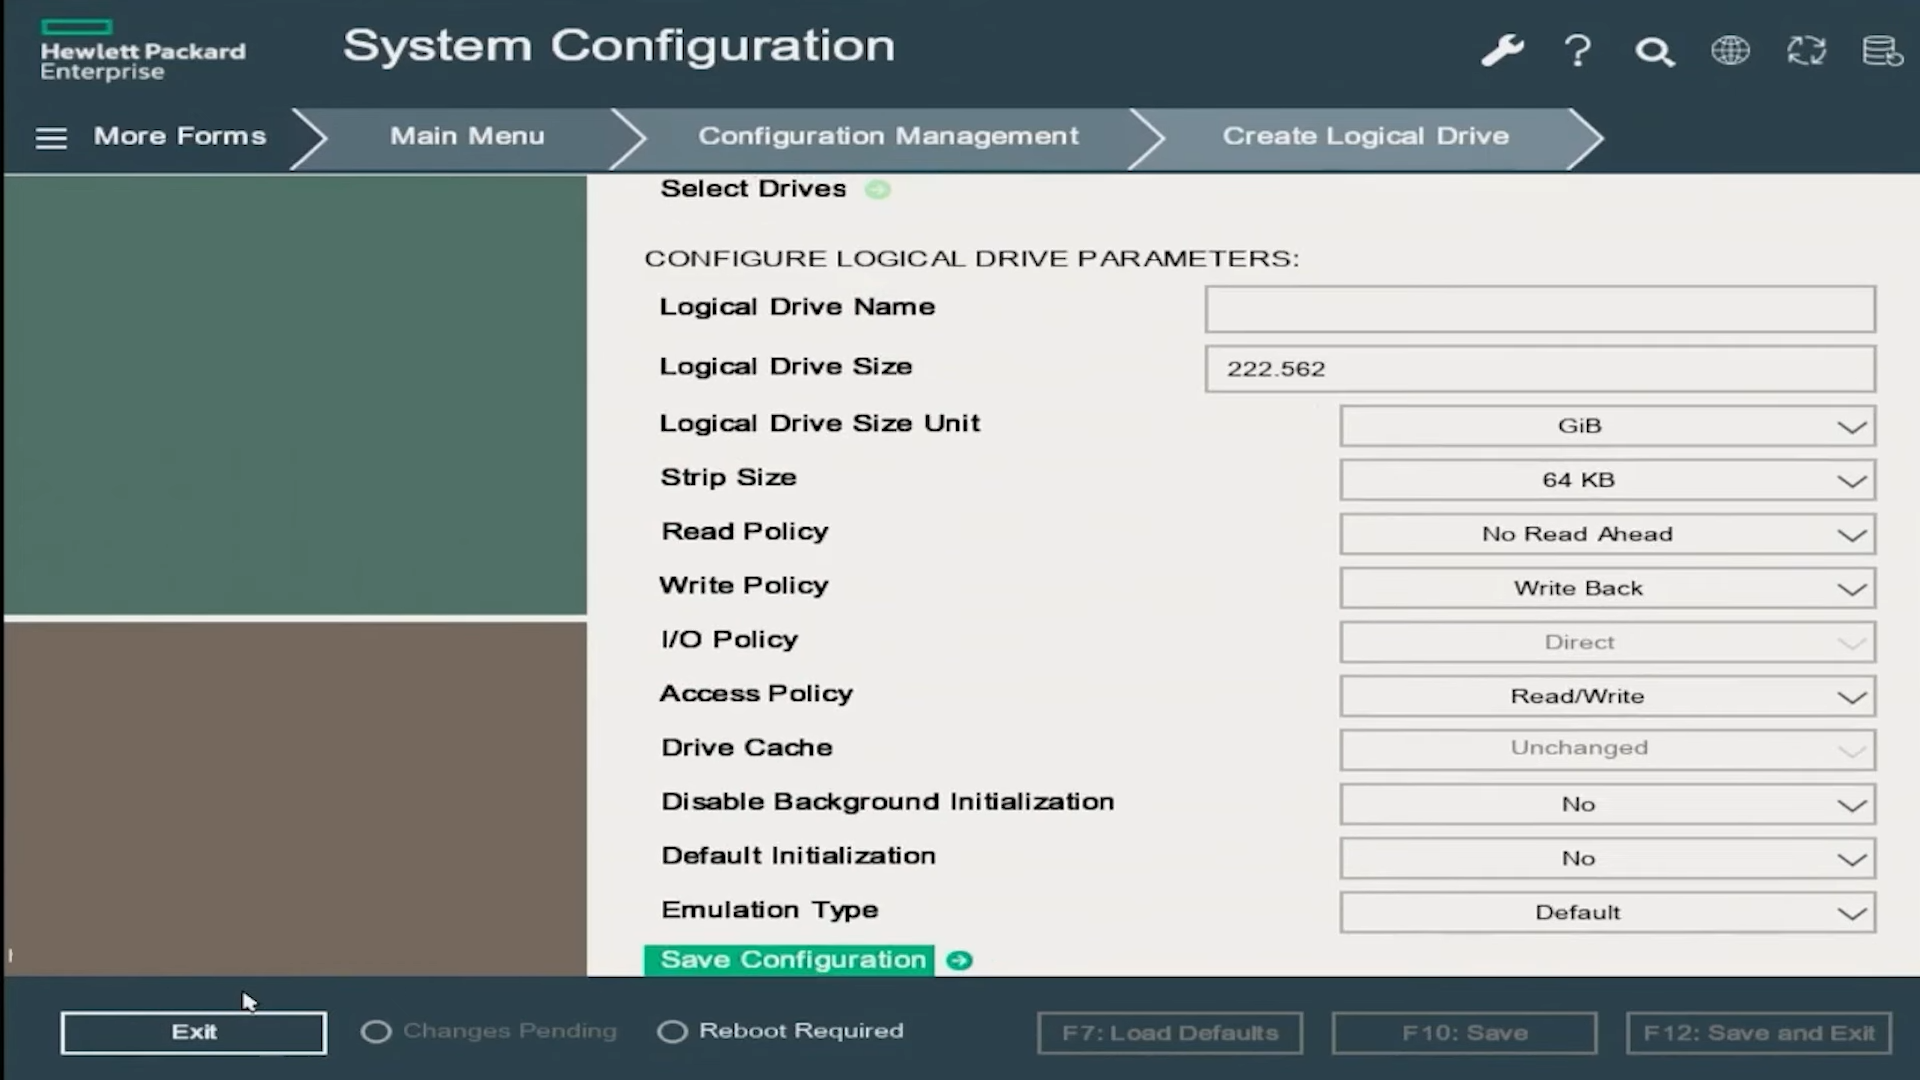
Task: Click the wrench settings icon in the header
Action: (1502, 50)
